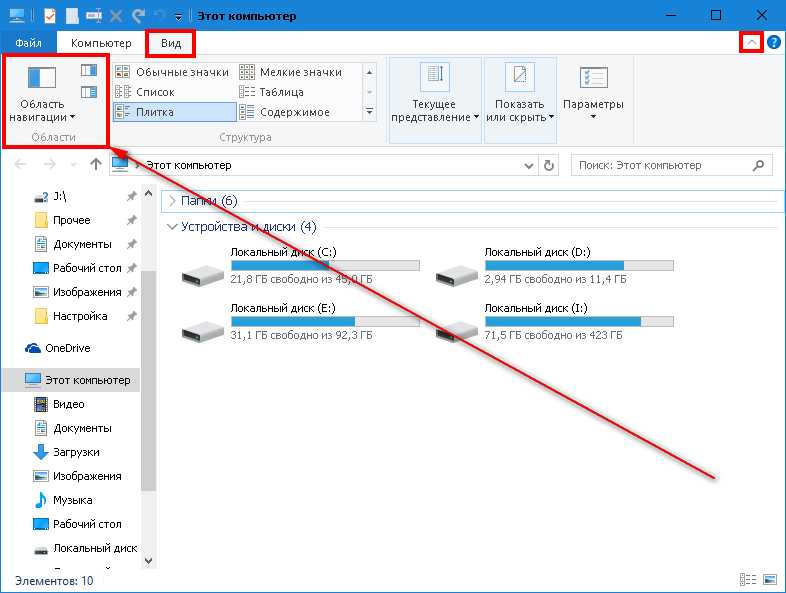The width and height of the screenshot is (786, 593).
Task: Open Настройка folder in sidebar
Action: pos(80,317)
